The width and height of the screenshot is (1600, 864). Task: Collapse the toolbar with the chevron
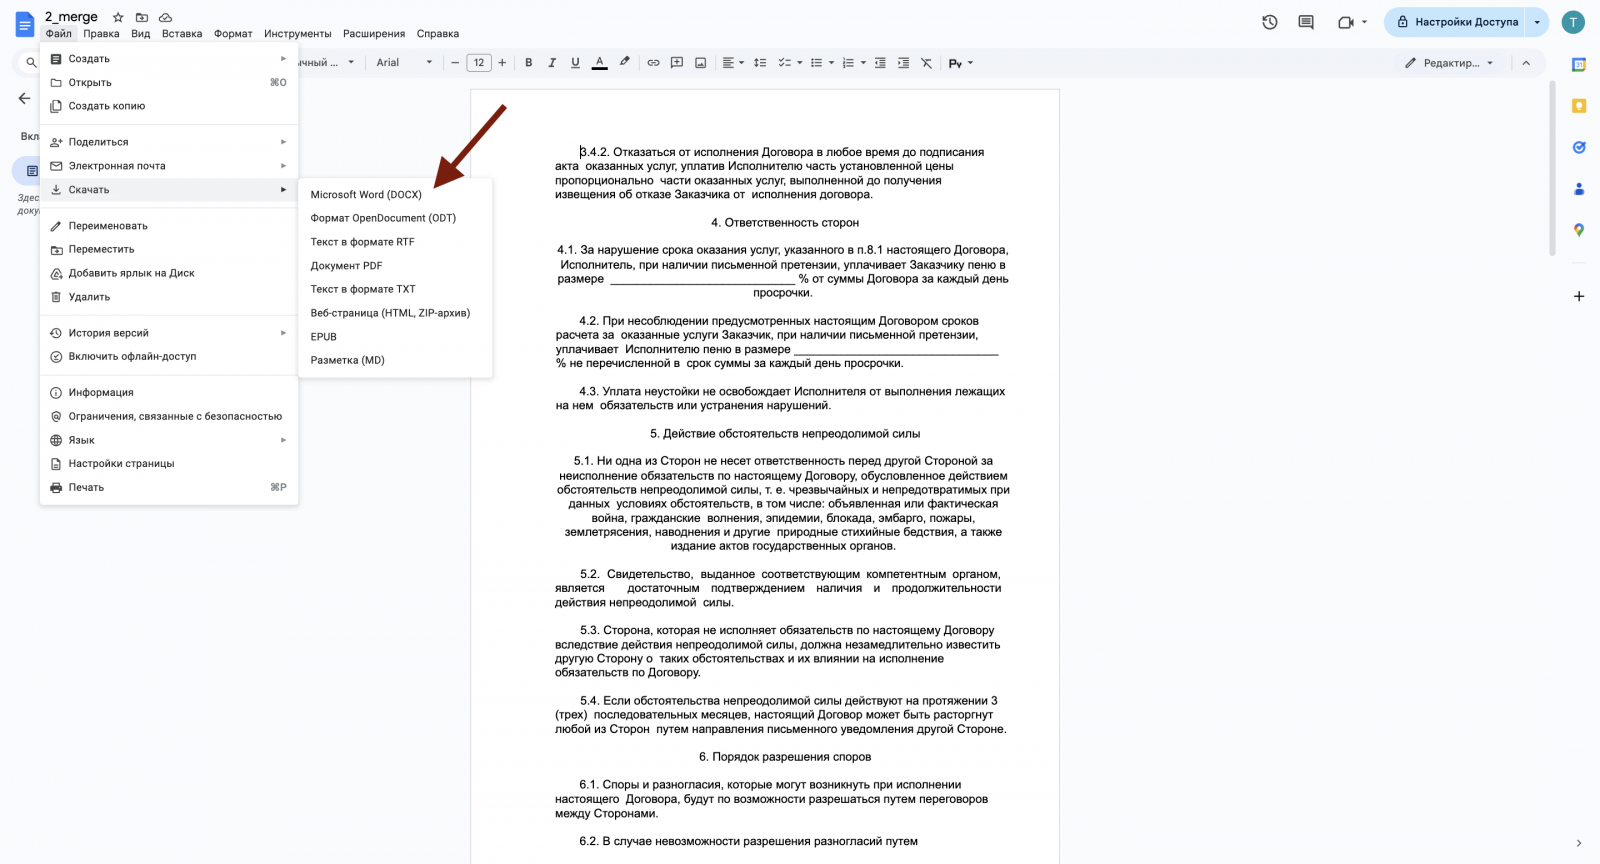click(x=1526, y=63)
